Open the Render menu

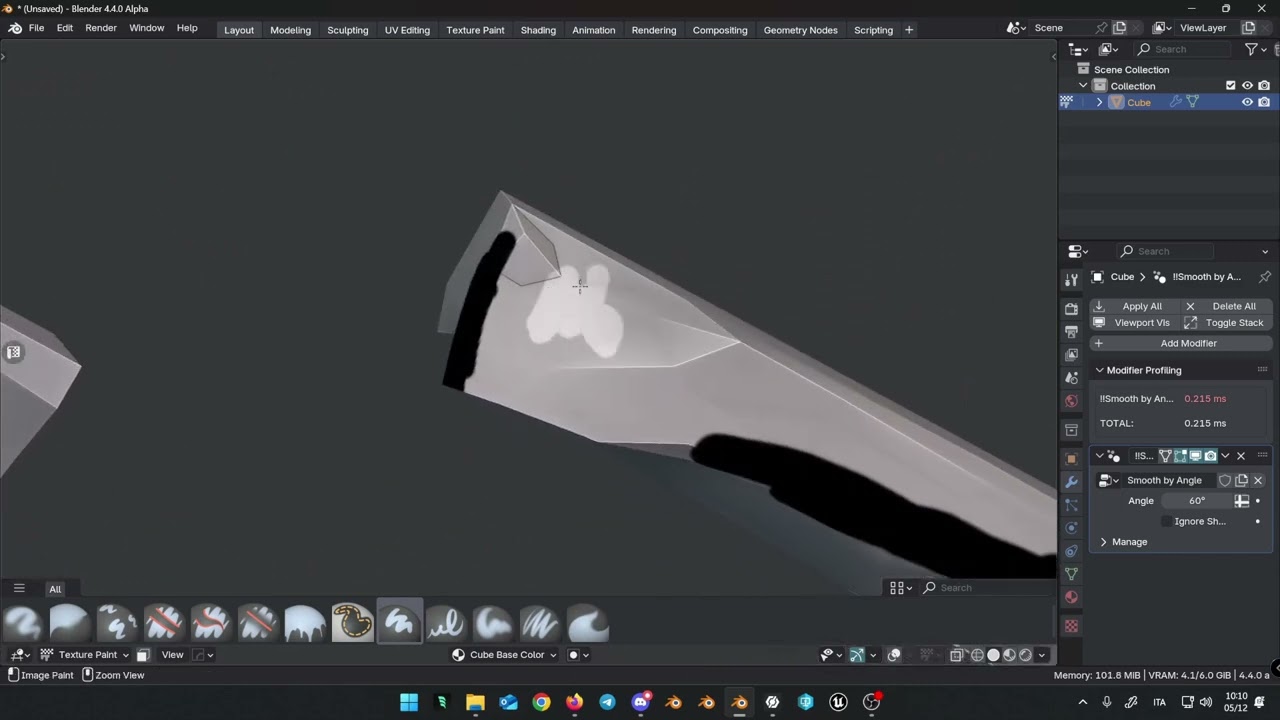point(101,28)
